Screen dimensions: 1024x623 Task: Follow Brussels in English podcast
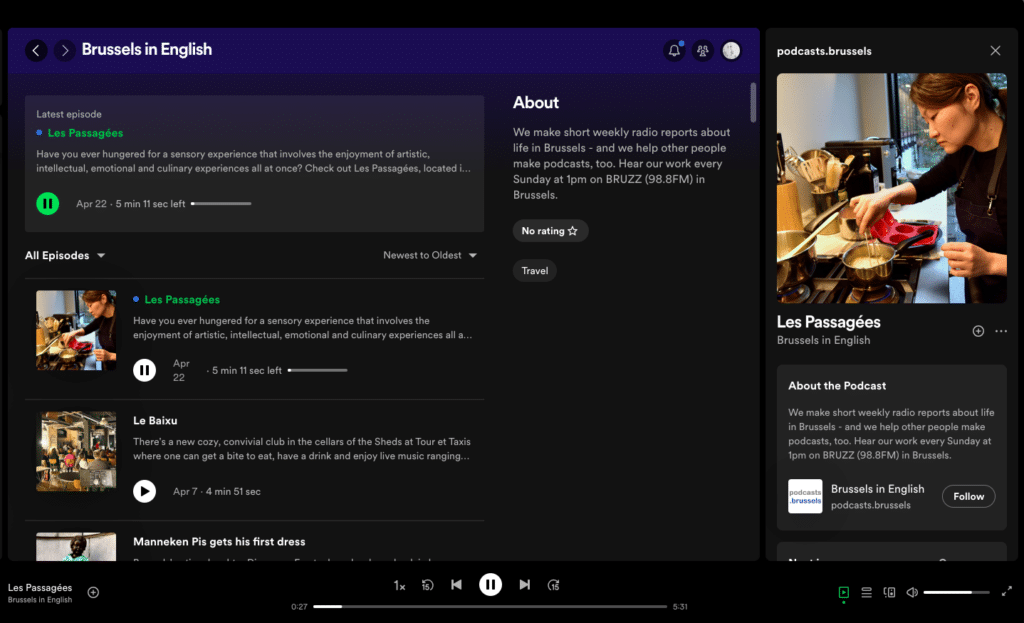click(968, 496)
